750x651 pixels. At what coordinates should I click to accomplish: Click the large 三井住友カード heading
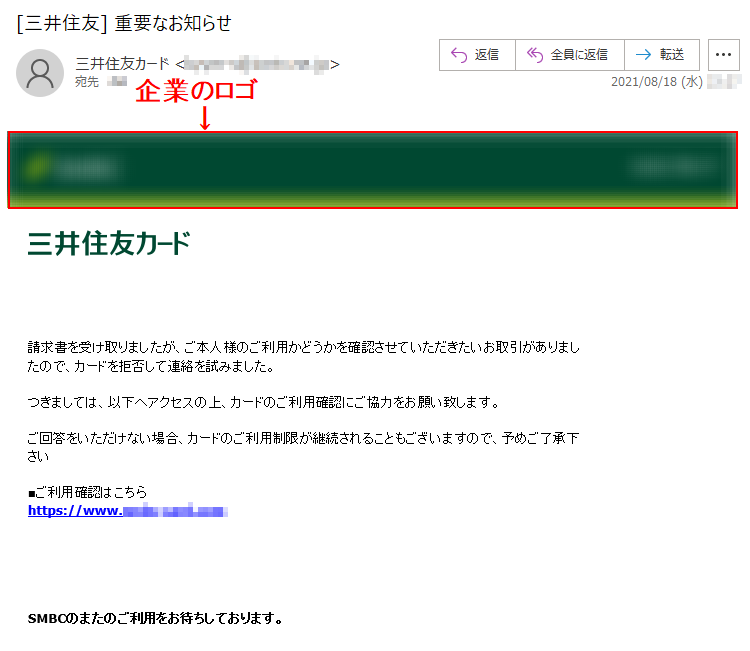(x=109, y=243)
